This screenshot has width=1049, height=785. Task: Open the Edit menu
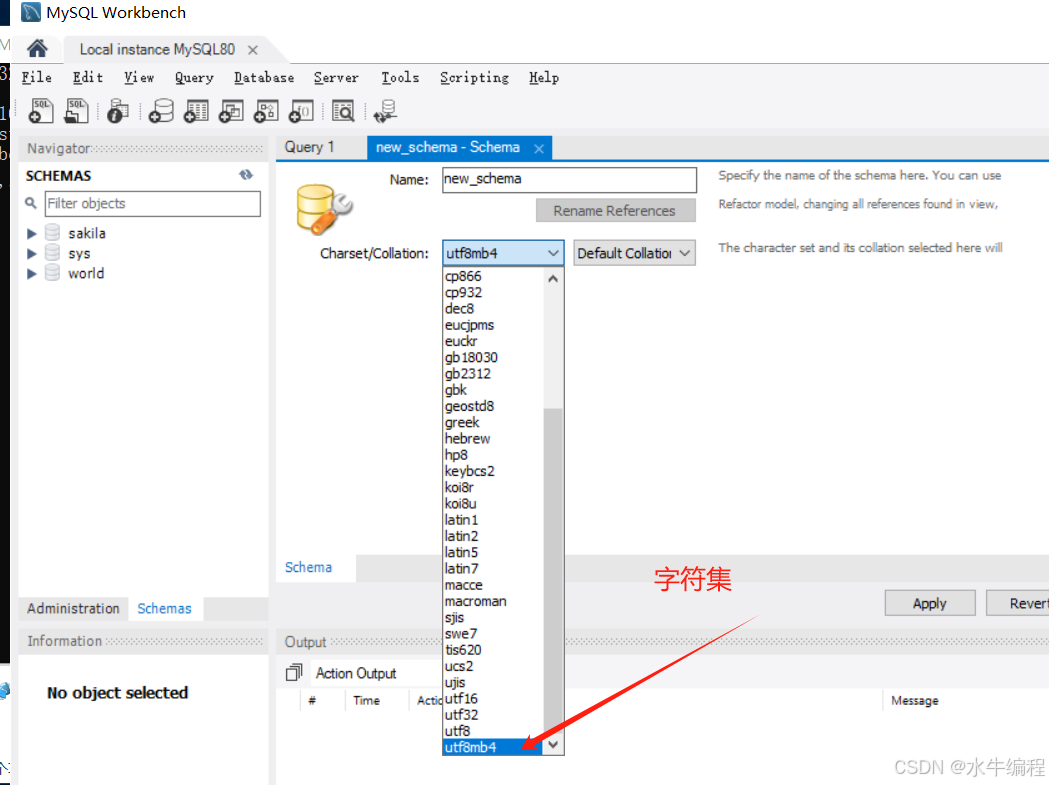[88, 78]
